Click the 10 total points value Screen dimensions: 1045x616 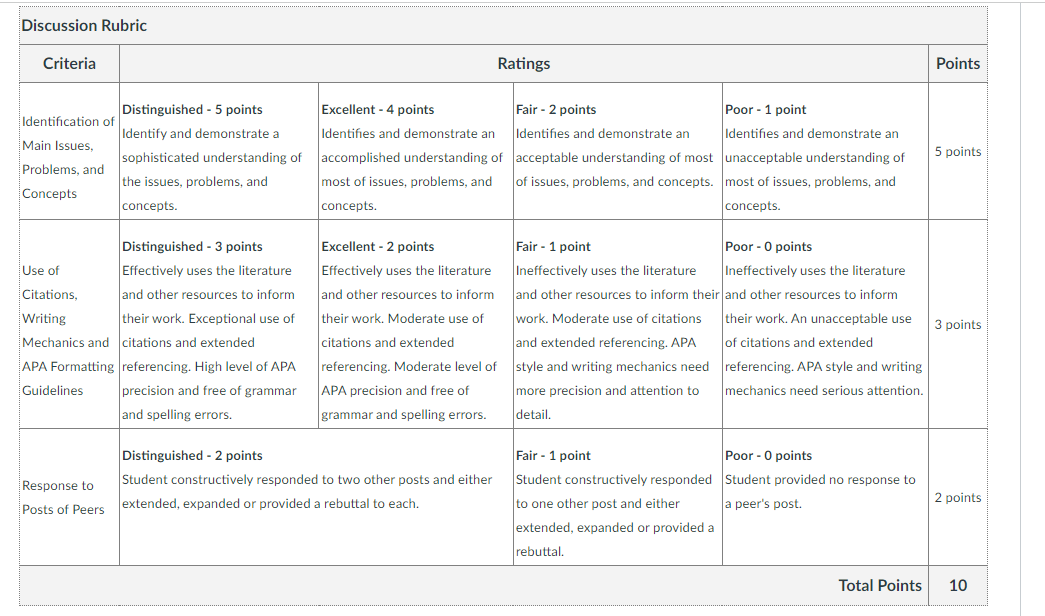(x=958, y=585)
